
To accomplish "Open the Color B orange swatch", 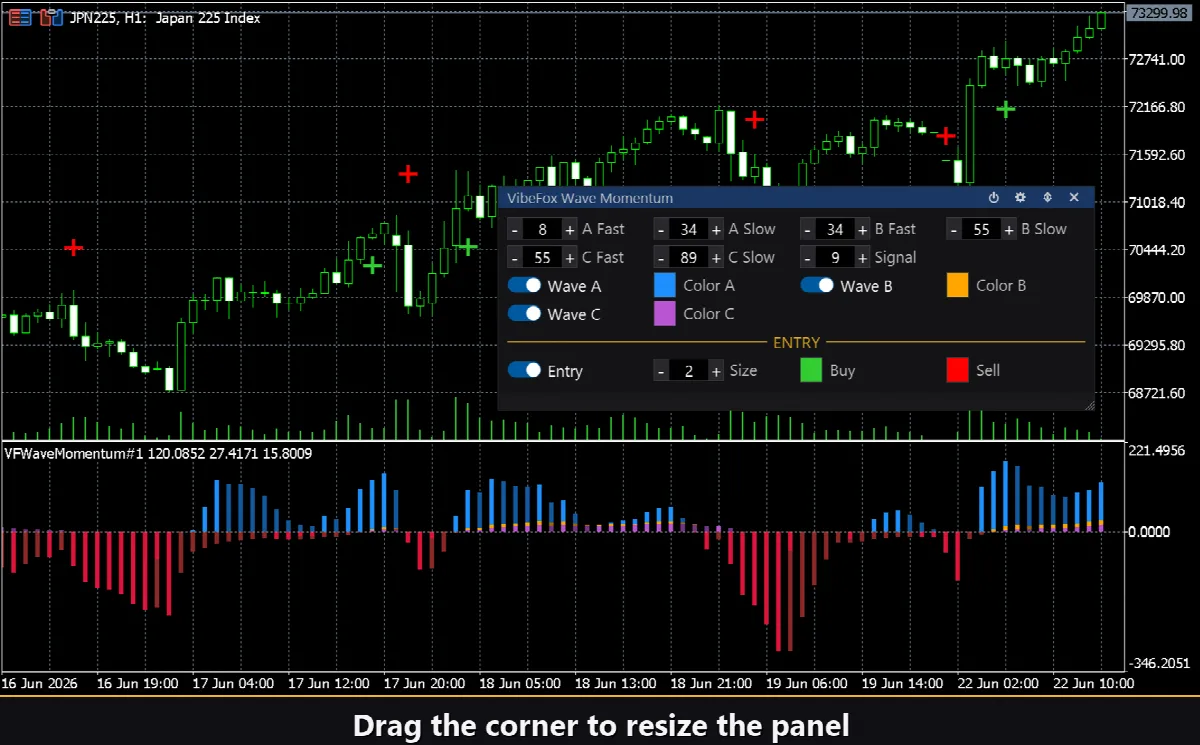I will (958, 285).
